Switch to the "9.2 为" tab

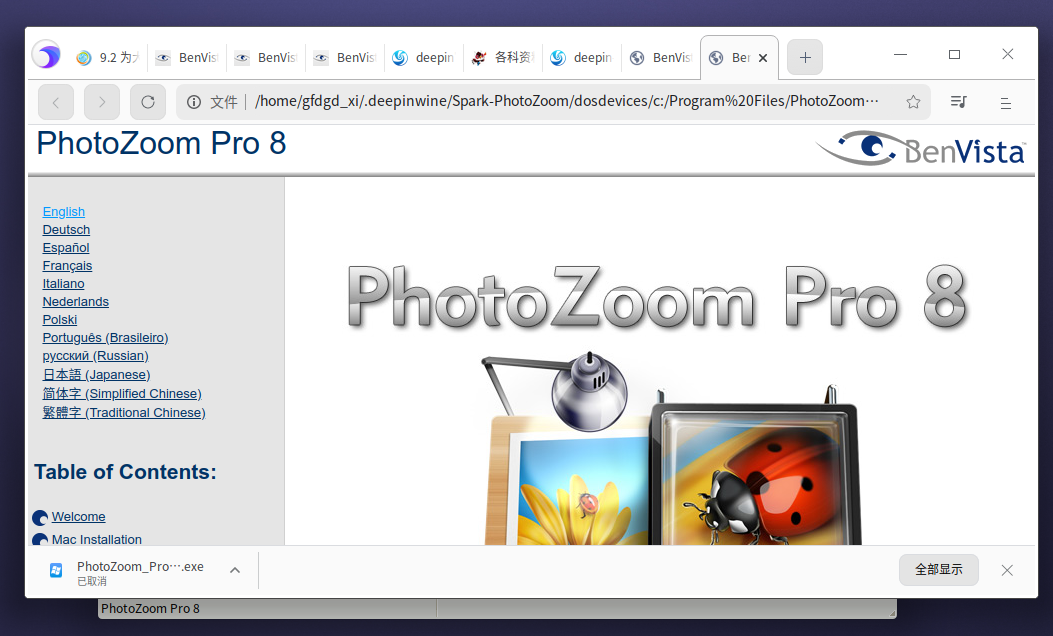click(108, 58)
